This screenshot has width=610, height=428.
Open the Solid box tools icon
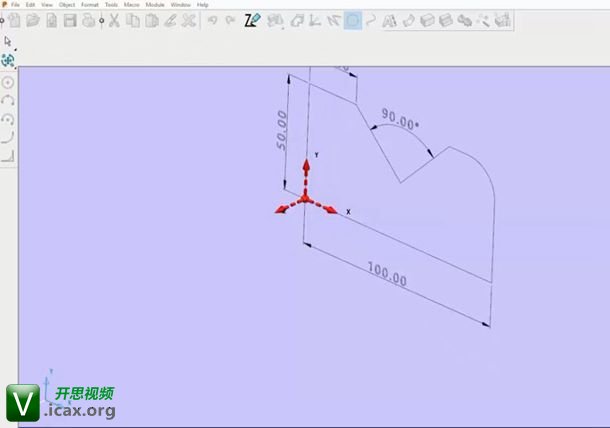pos(427,20)
